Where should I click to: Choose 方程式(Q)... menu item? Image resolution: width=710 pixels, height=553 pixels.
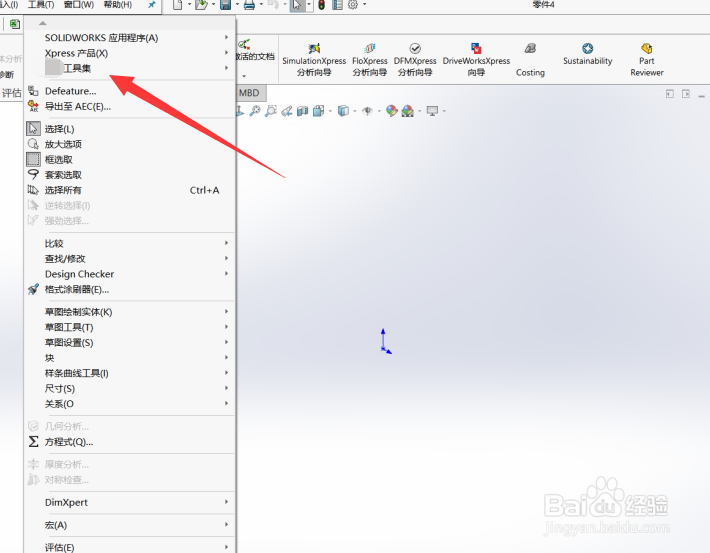point(130,442)
